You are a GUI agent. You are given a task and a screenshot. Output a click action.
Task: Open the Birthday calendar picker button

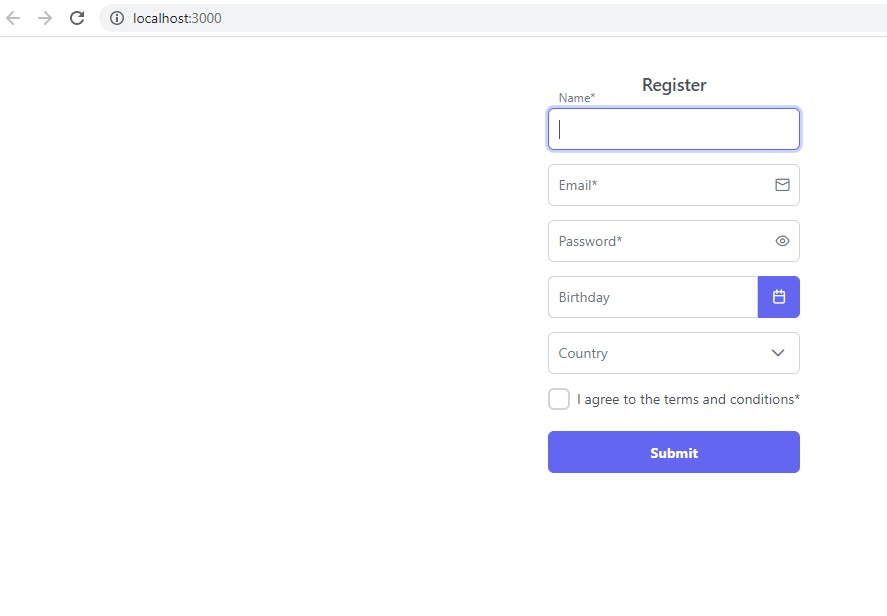(779, 297)
